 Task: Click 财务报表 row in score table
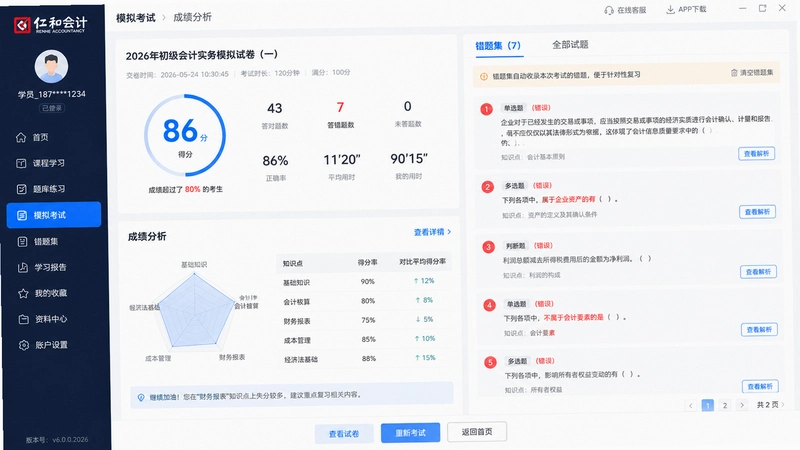(x=363, y=320)
